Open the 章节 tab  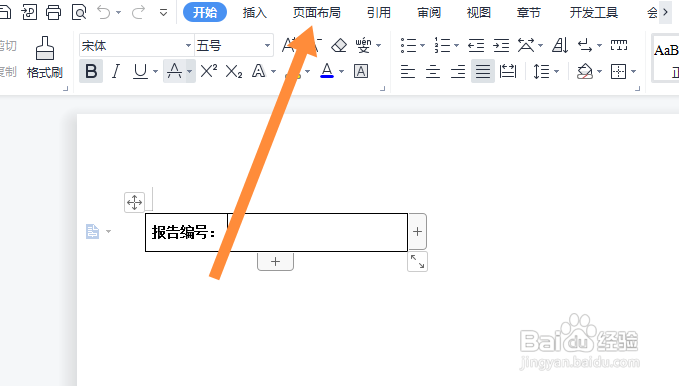529,13
